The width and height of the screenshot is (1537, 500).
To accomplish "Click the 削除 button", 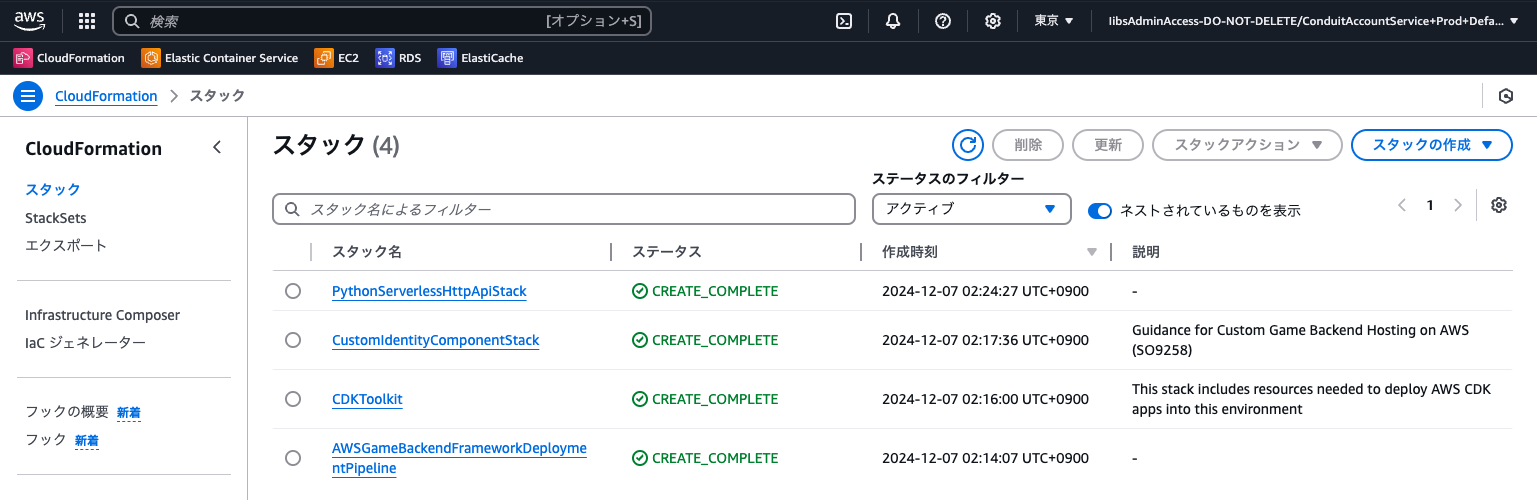I will tap(1028, 145).
